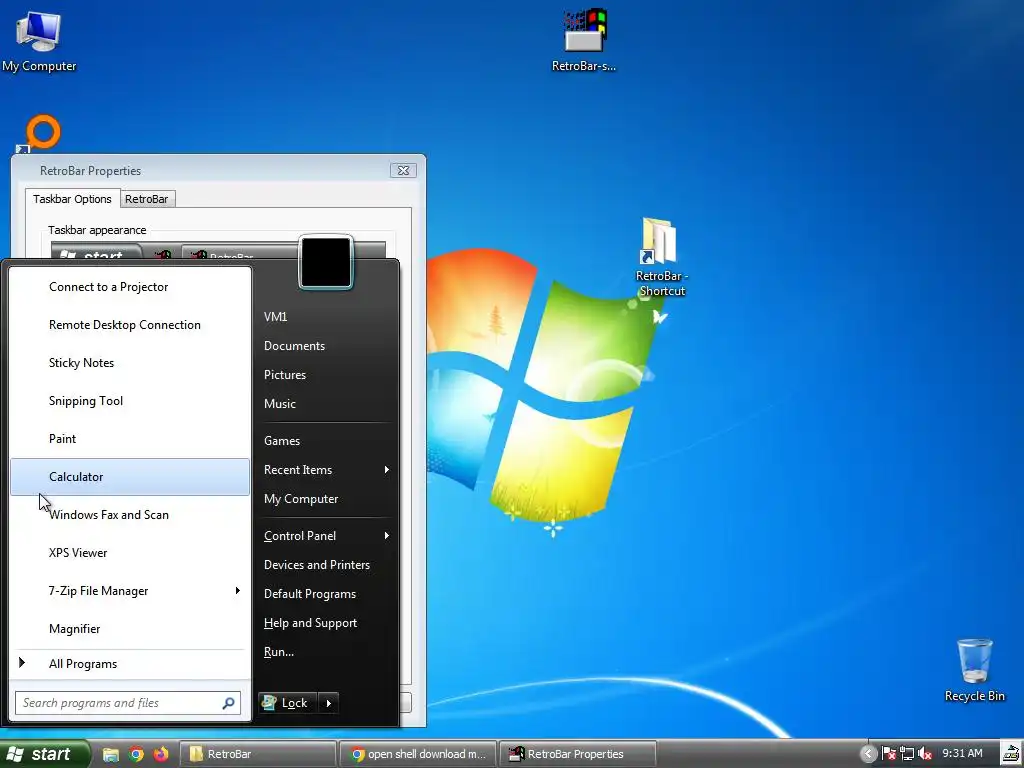
Task: Open My Computer from Start menu
Action: (327, 499)
